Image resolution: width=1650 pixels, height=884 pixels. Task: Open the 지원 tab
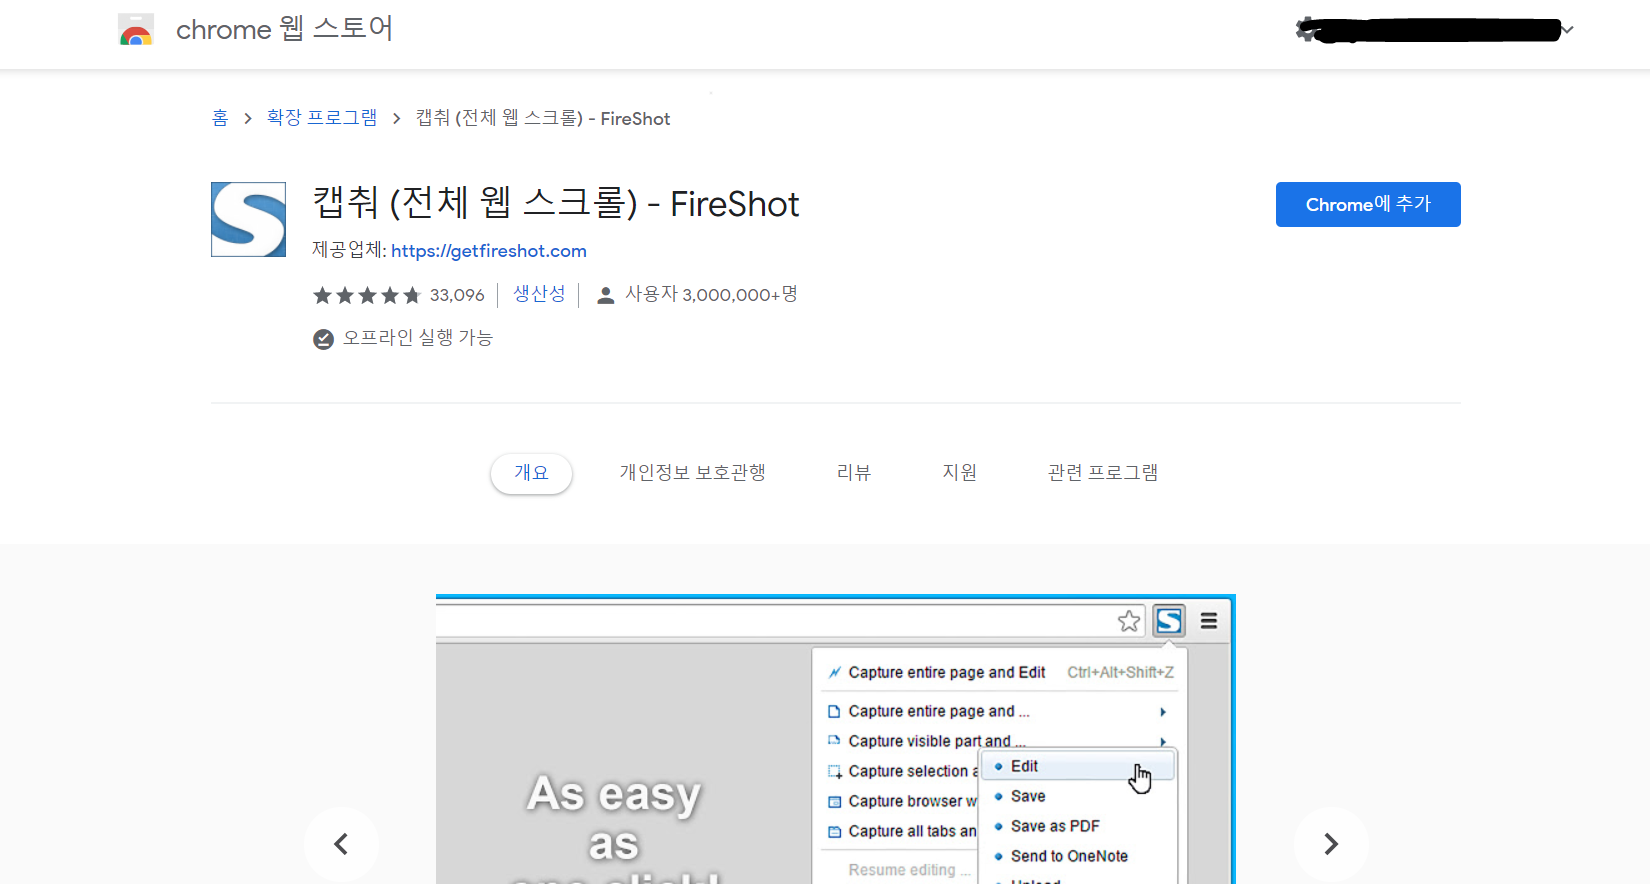(959, 473)
